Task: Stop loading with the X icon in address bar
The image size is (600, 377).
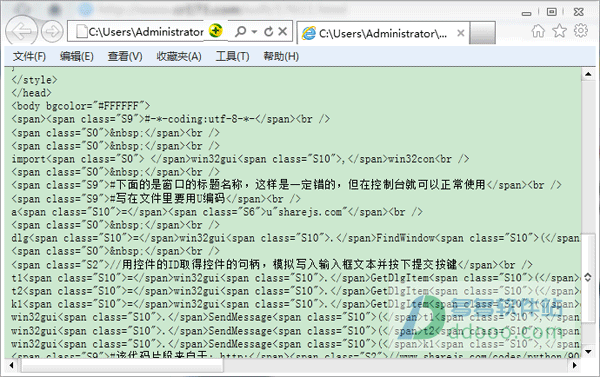Action: point(282,31)
